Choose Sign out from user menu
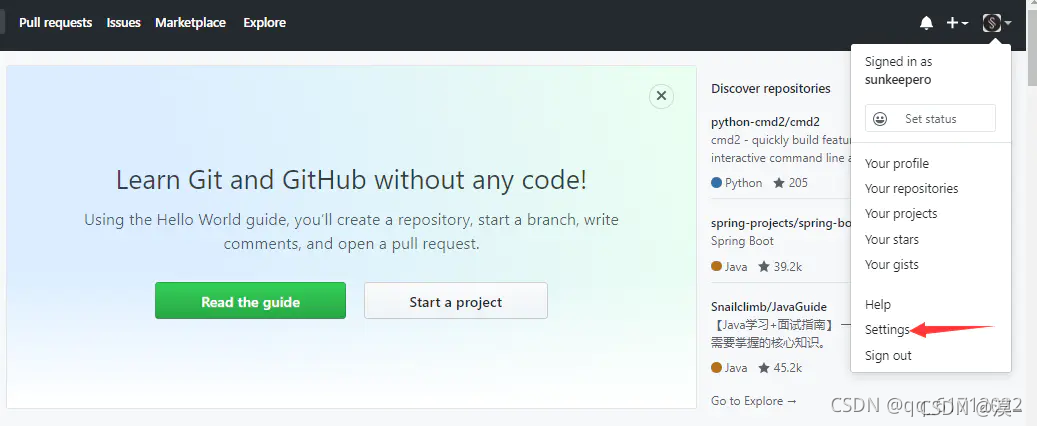1037x426 pixels. (x=888, y=355)
